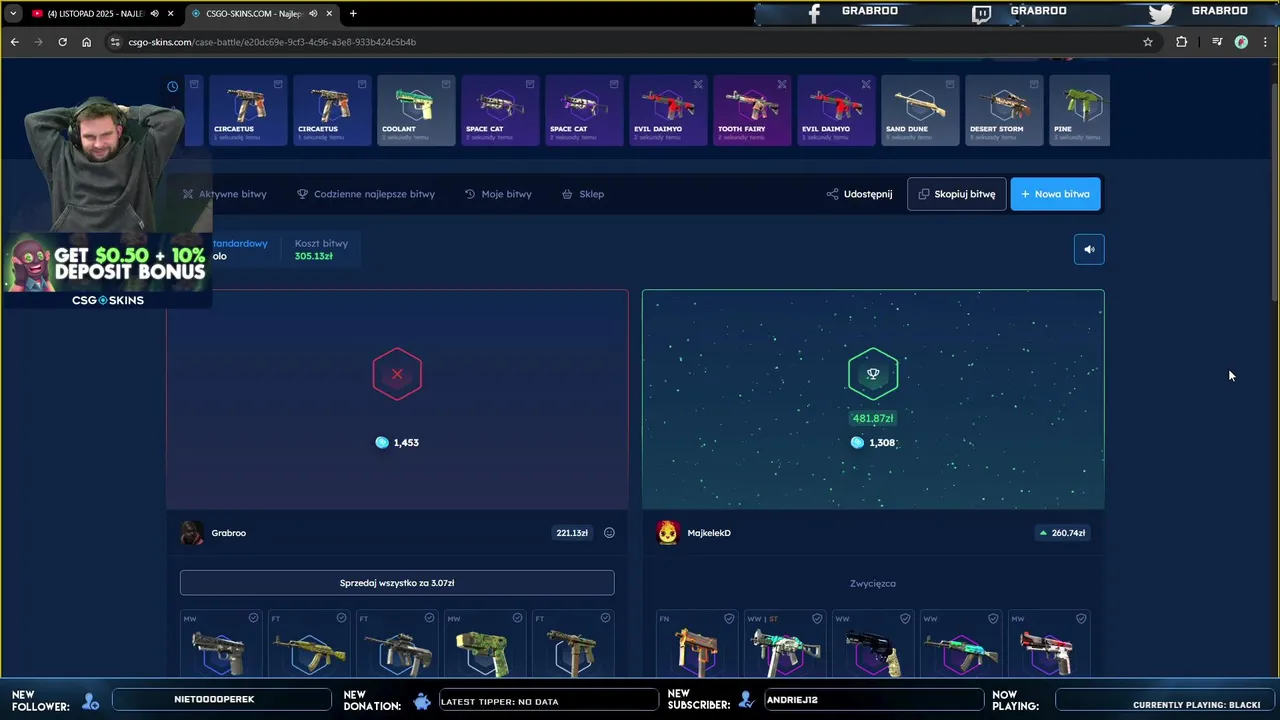Open the tab search dropdown chevron
The image size is (1280, 720).
point(13,13)
